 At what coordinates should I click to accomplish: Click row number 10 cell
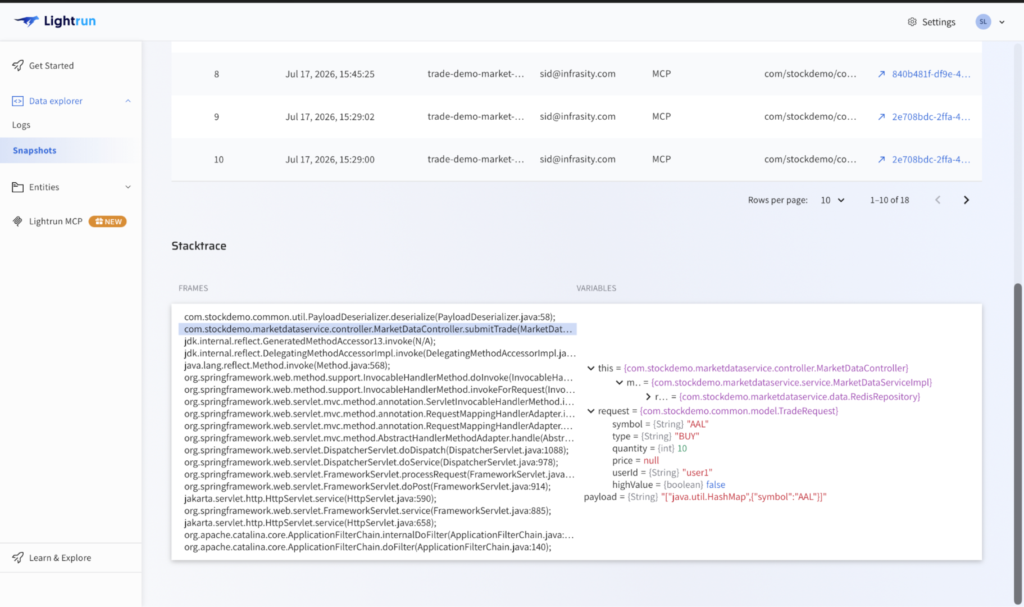coord(218,159)
